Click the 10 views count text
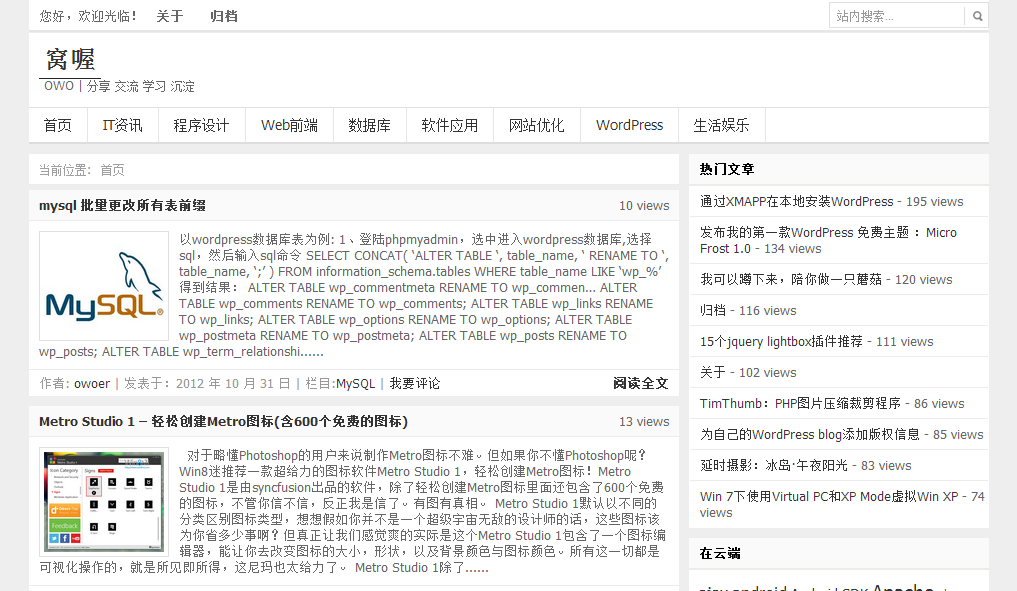 (644, 206)
